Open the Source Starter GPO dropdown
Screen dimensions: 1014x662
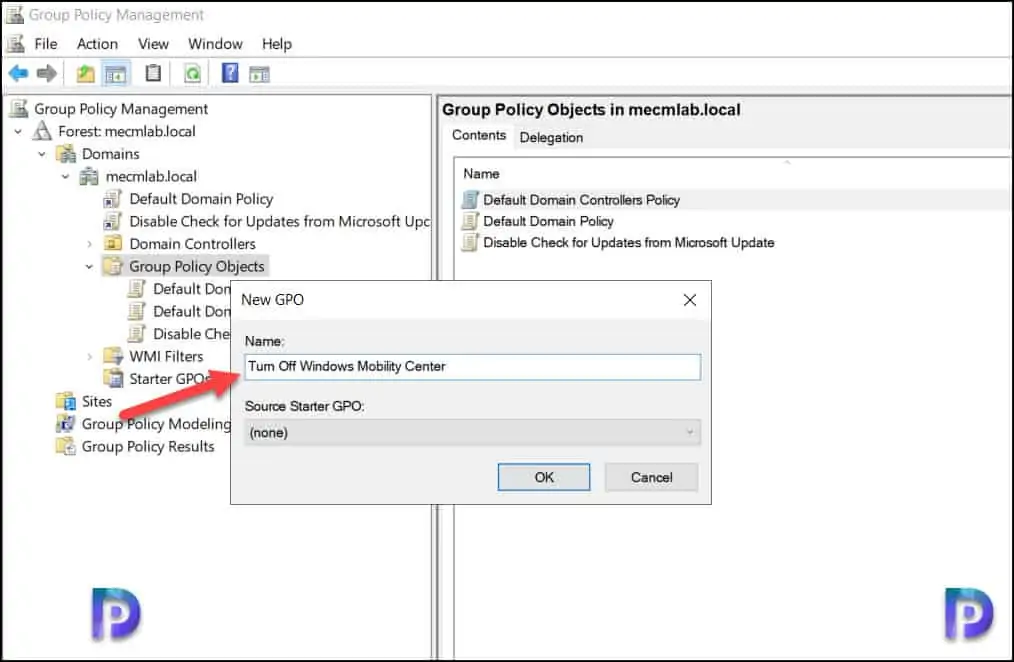(472, 432)
